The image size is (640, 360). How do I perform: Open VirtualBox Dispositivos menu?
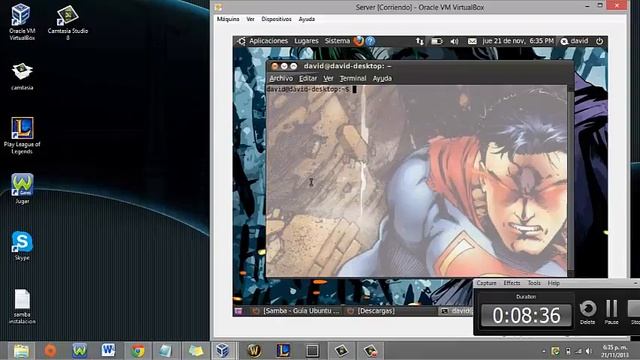point(276,19)
